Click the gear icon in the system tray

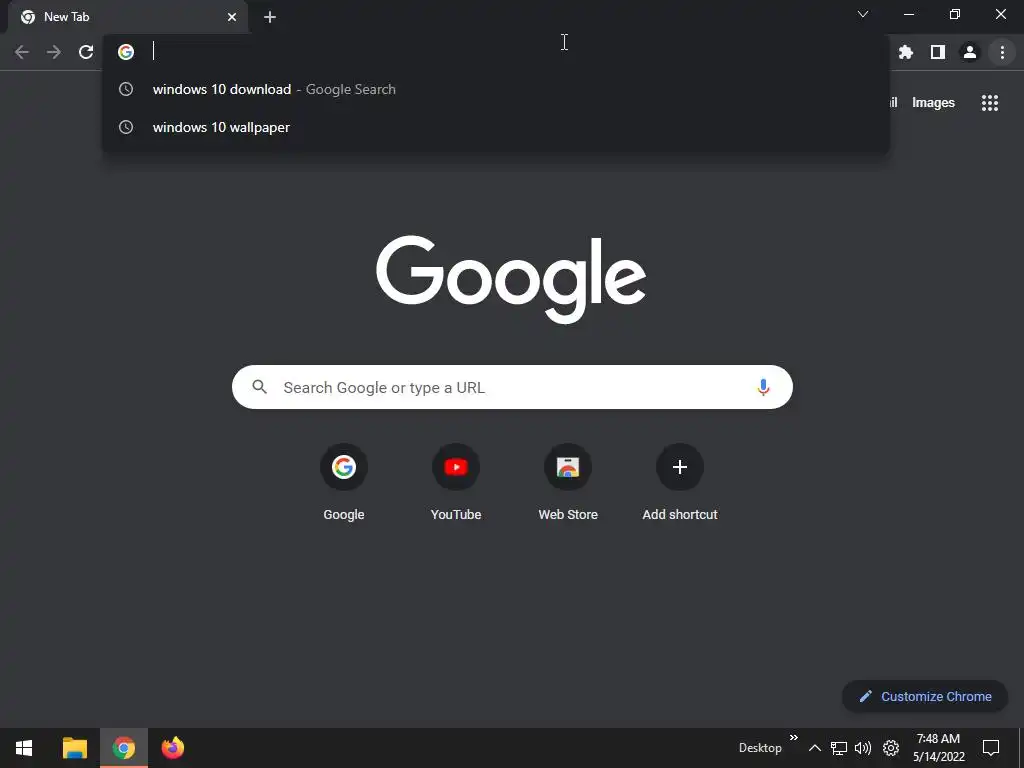tap(891, 748)
